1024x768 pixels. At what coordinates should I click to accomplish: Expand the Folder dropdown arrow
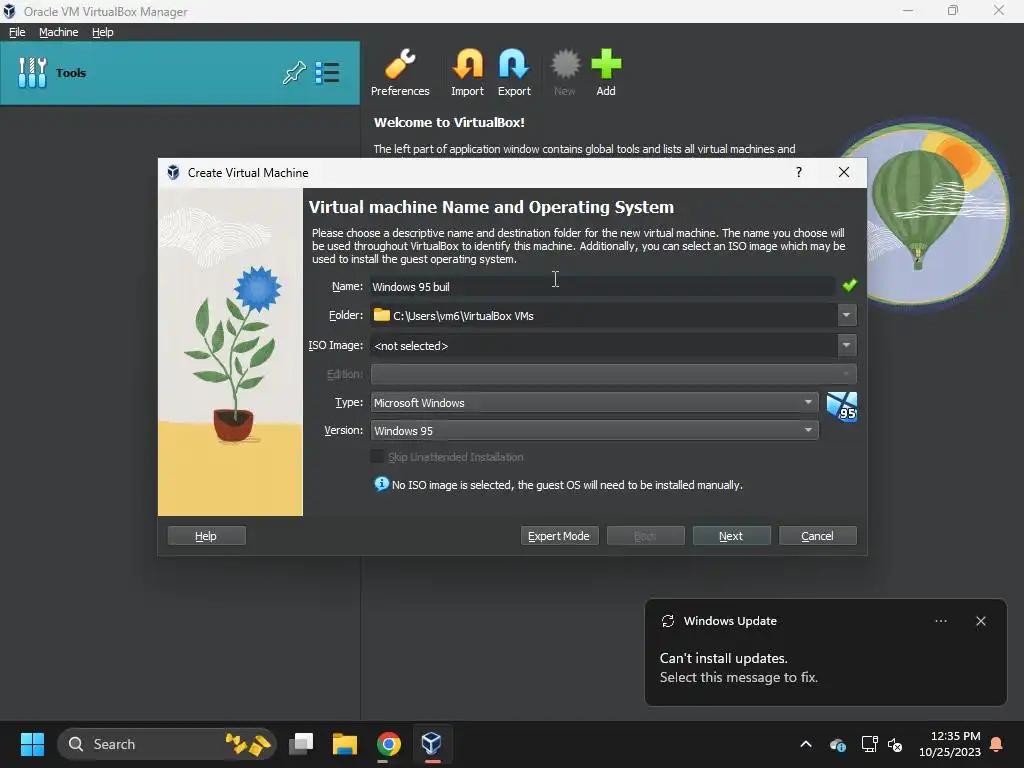pos(846,315)
